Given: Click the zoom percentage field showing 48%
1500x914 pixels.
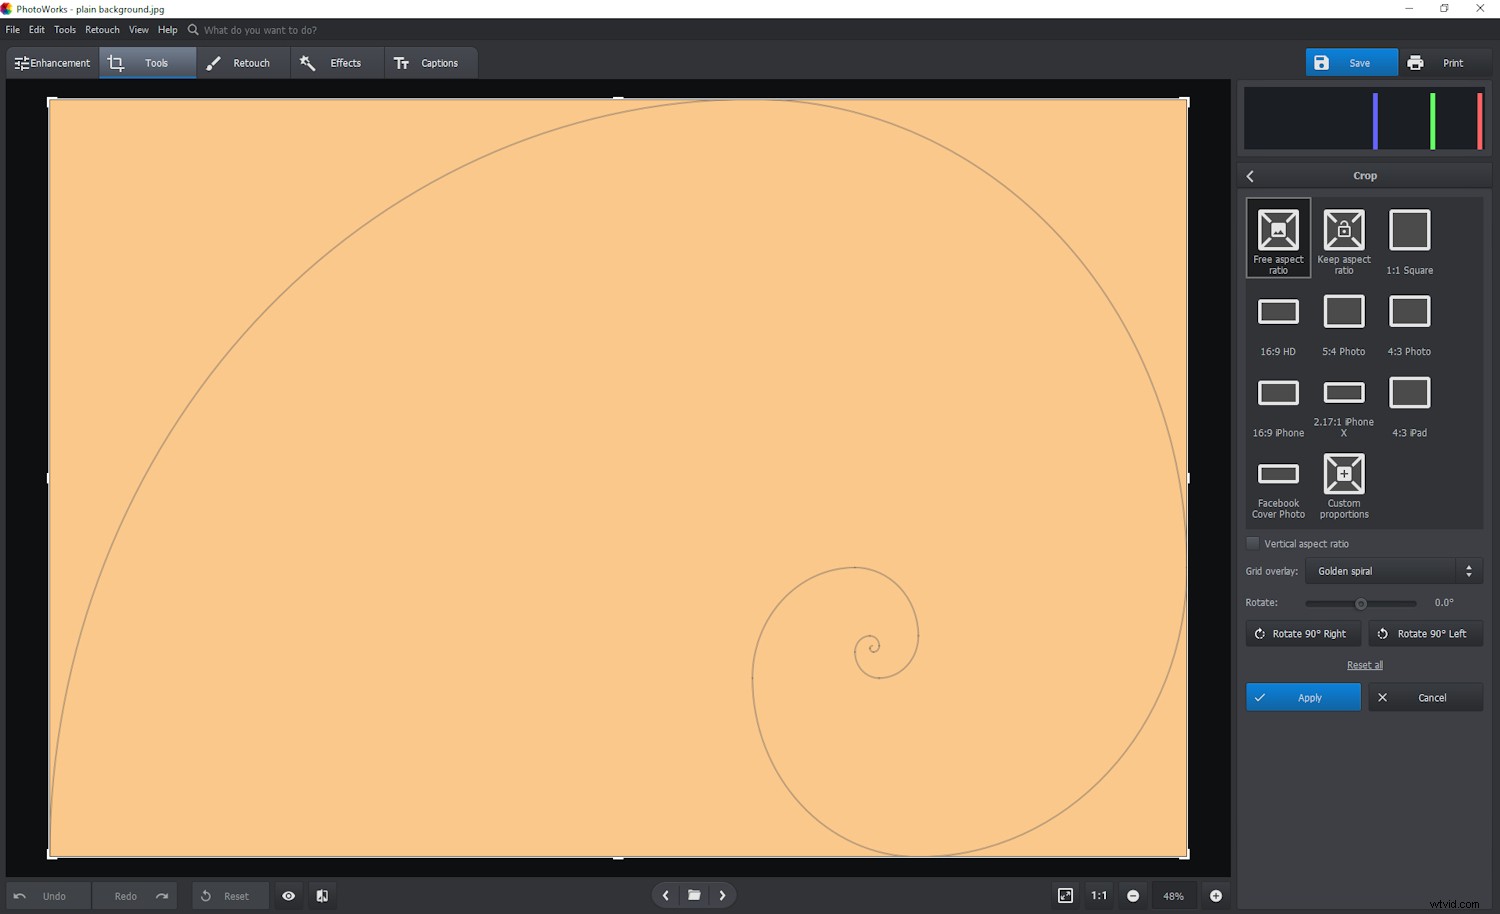Looking at the screenshot, I should pyautogui.click(x=1174, y=895).
